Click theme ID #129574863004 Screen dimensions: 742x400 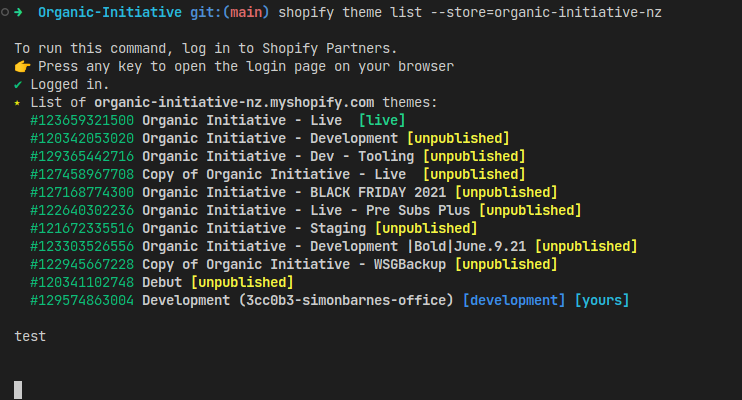tap(82, 300)
